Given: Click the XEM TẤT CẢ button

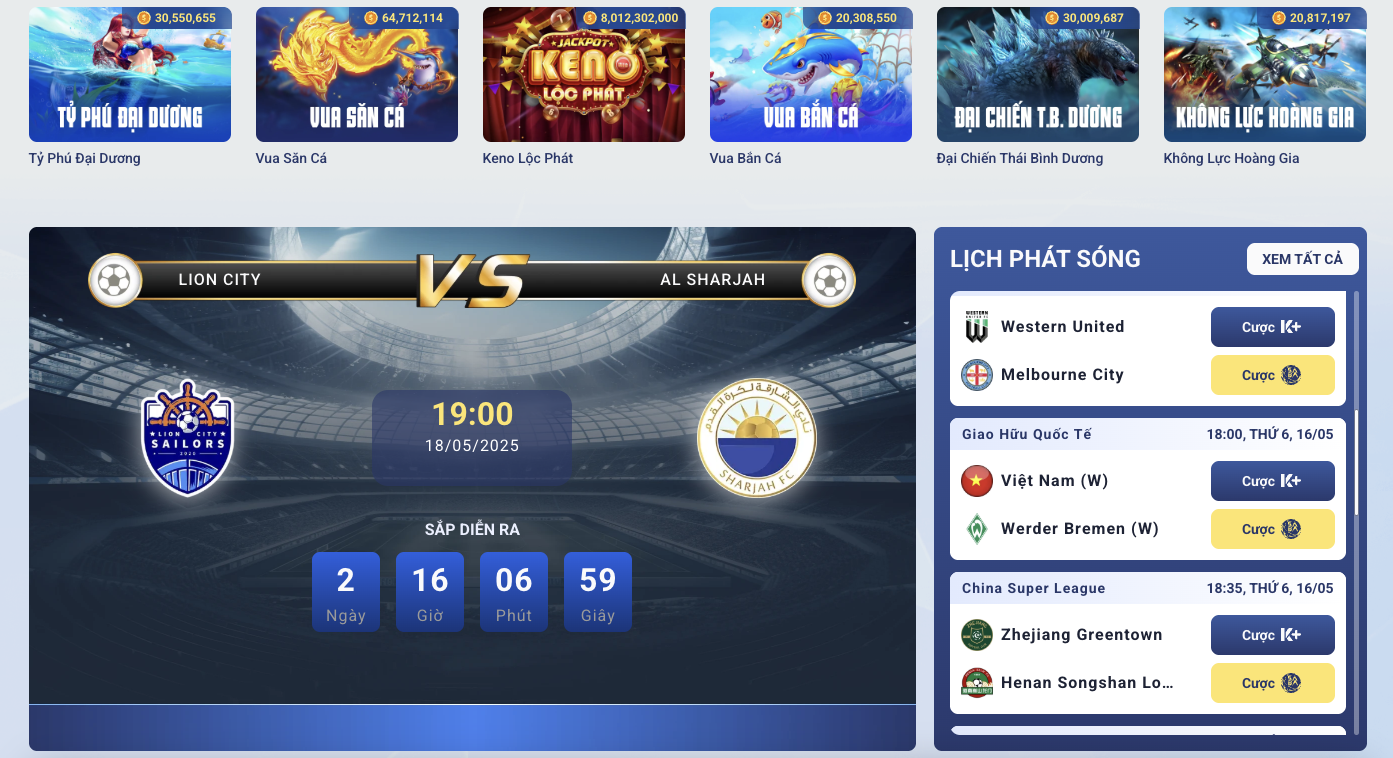Looking at the screenshot, I should pos(1302,259).
